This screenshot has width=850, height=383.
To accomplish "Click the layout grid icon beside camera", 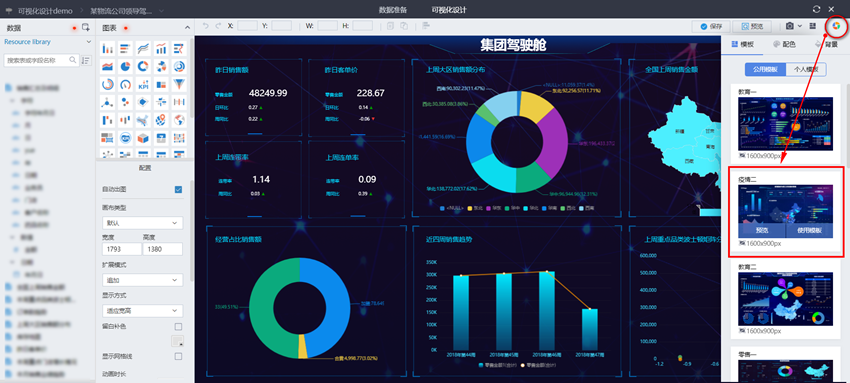I will 813,26.
